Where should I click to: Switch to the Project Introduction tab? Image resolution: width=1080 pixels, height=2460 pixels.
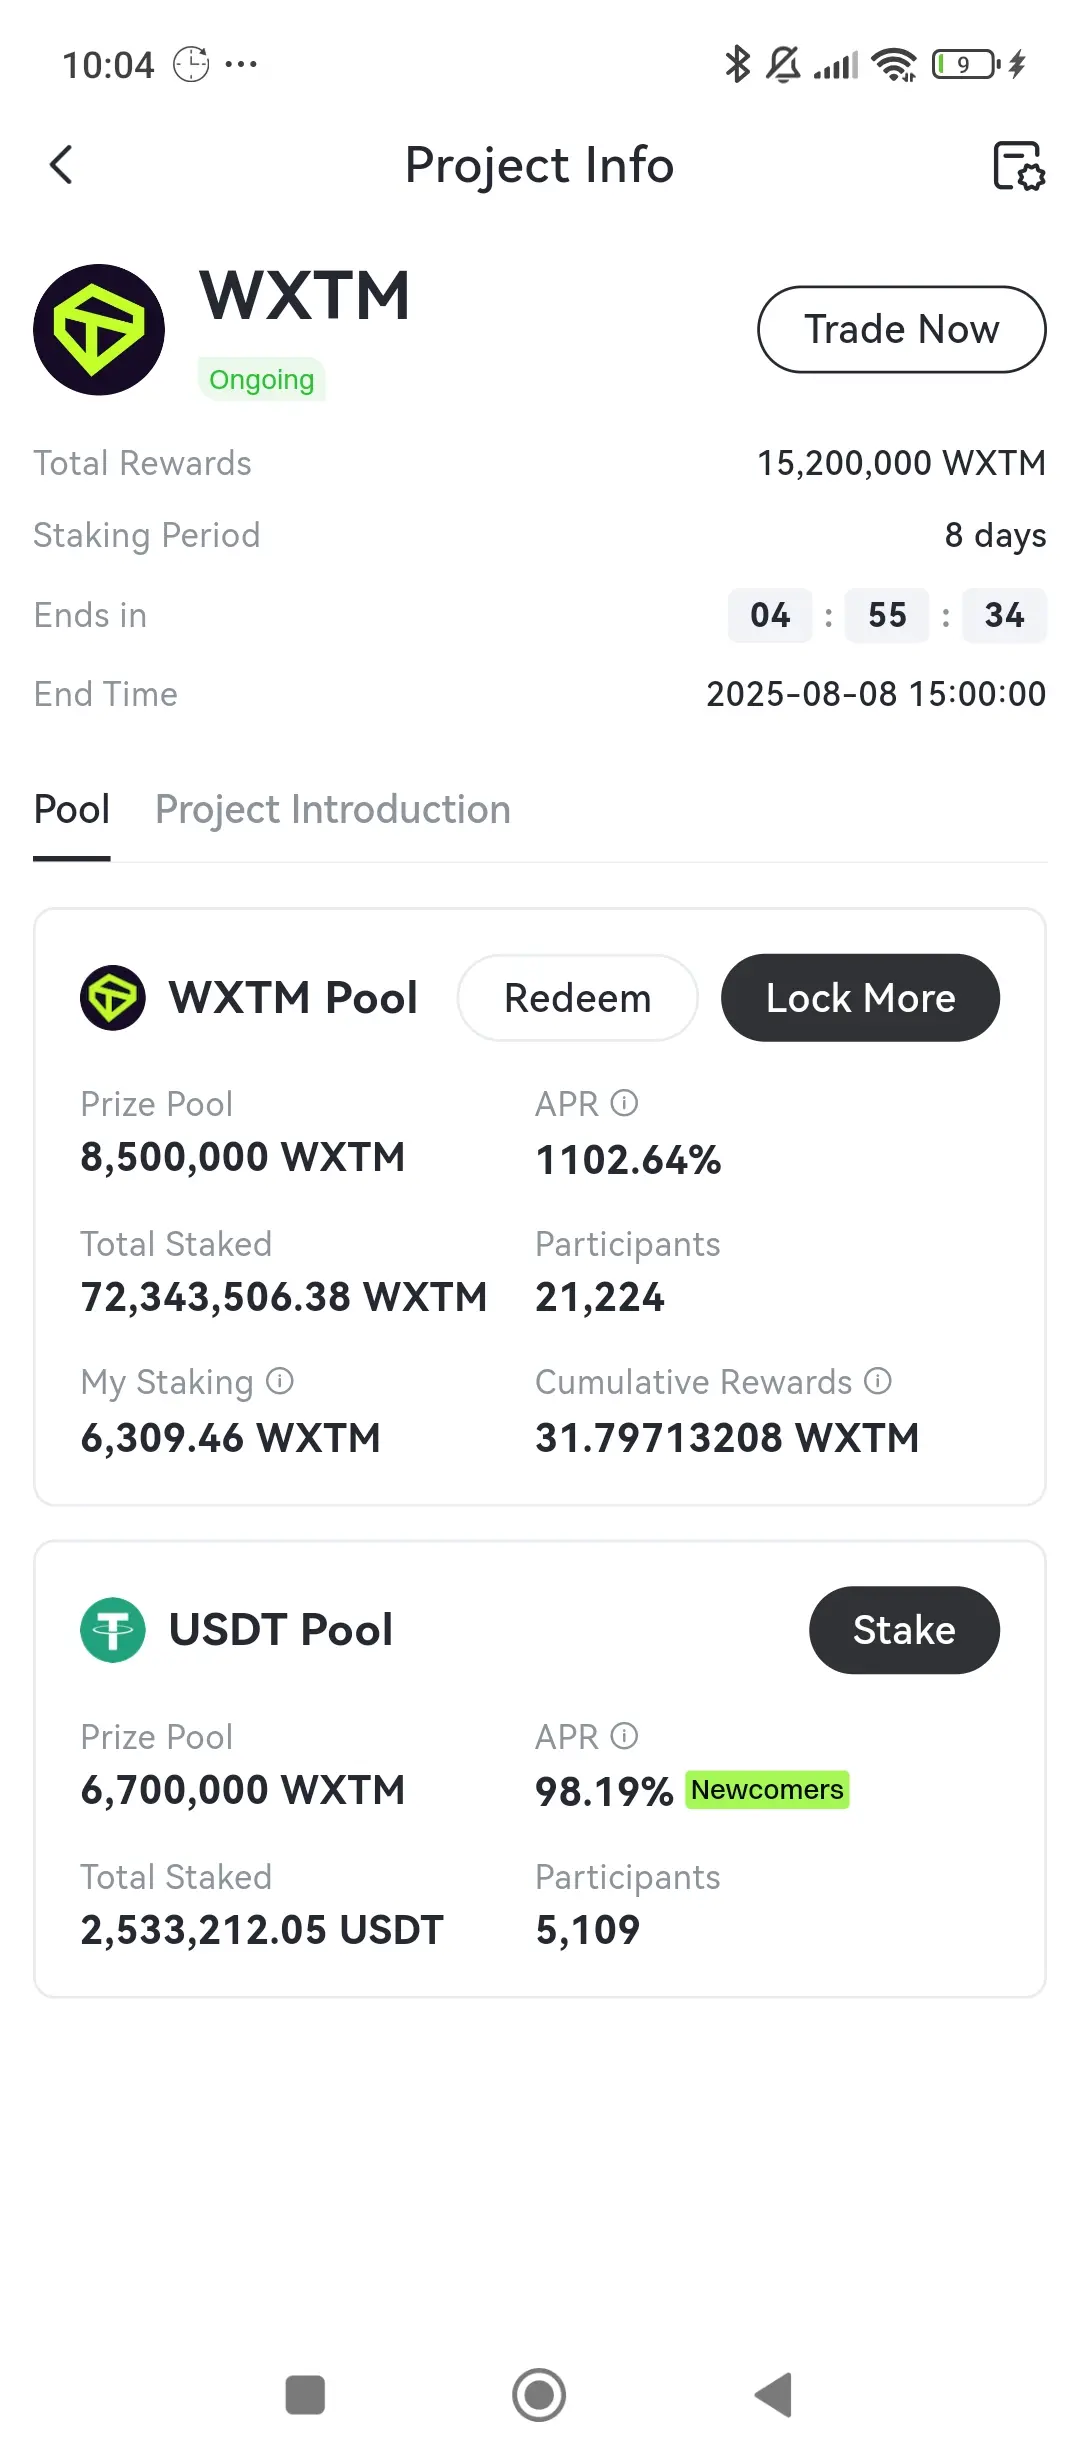[x=333, y=809]
